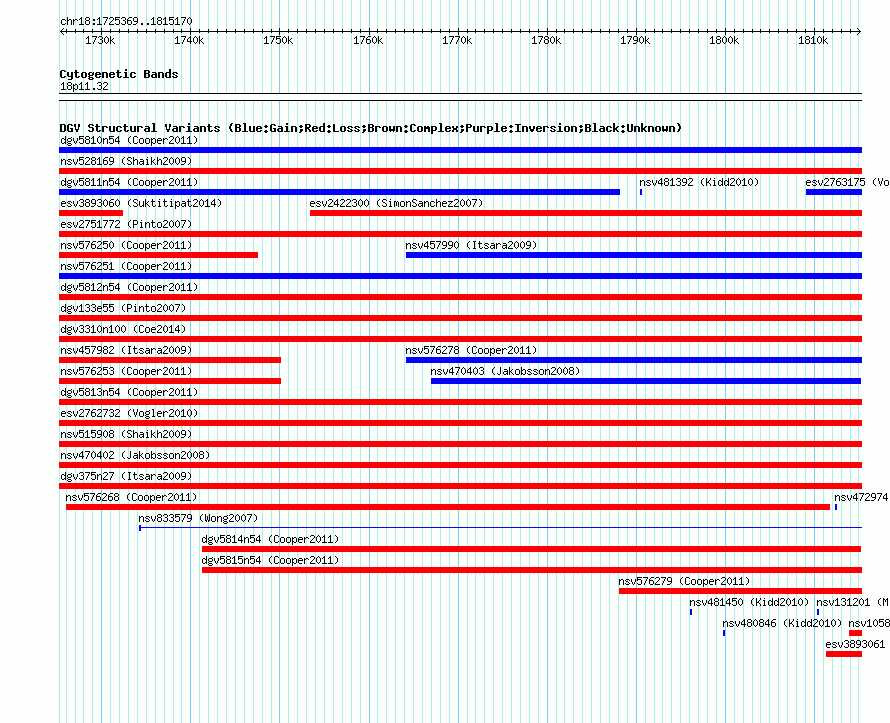Open the esv3893061 variant label
Screen dimensions: 890x723
(855, 644)
